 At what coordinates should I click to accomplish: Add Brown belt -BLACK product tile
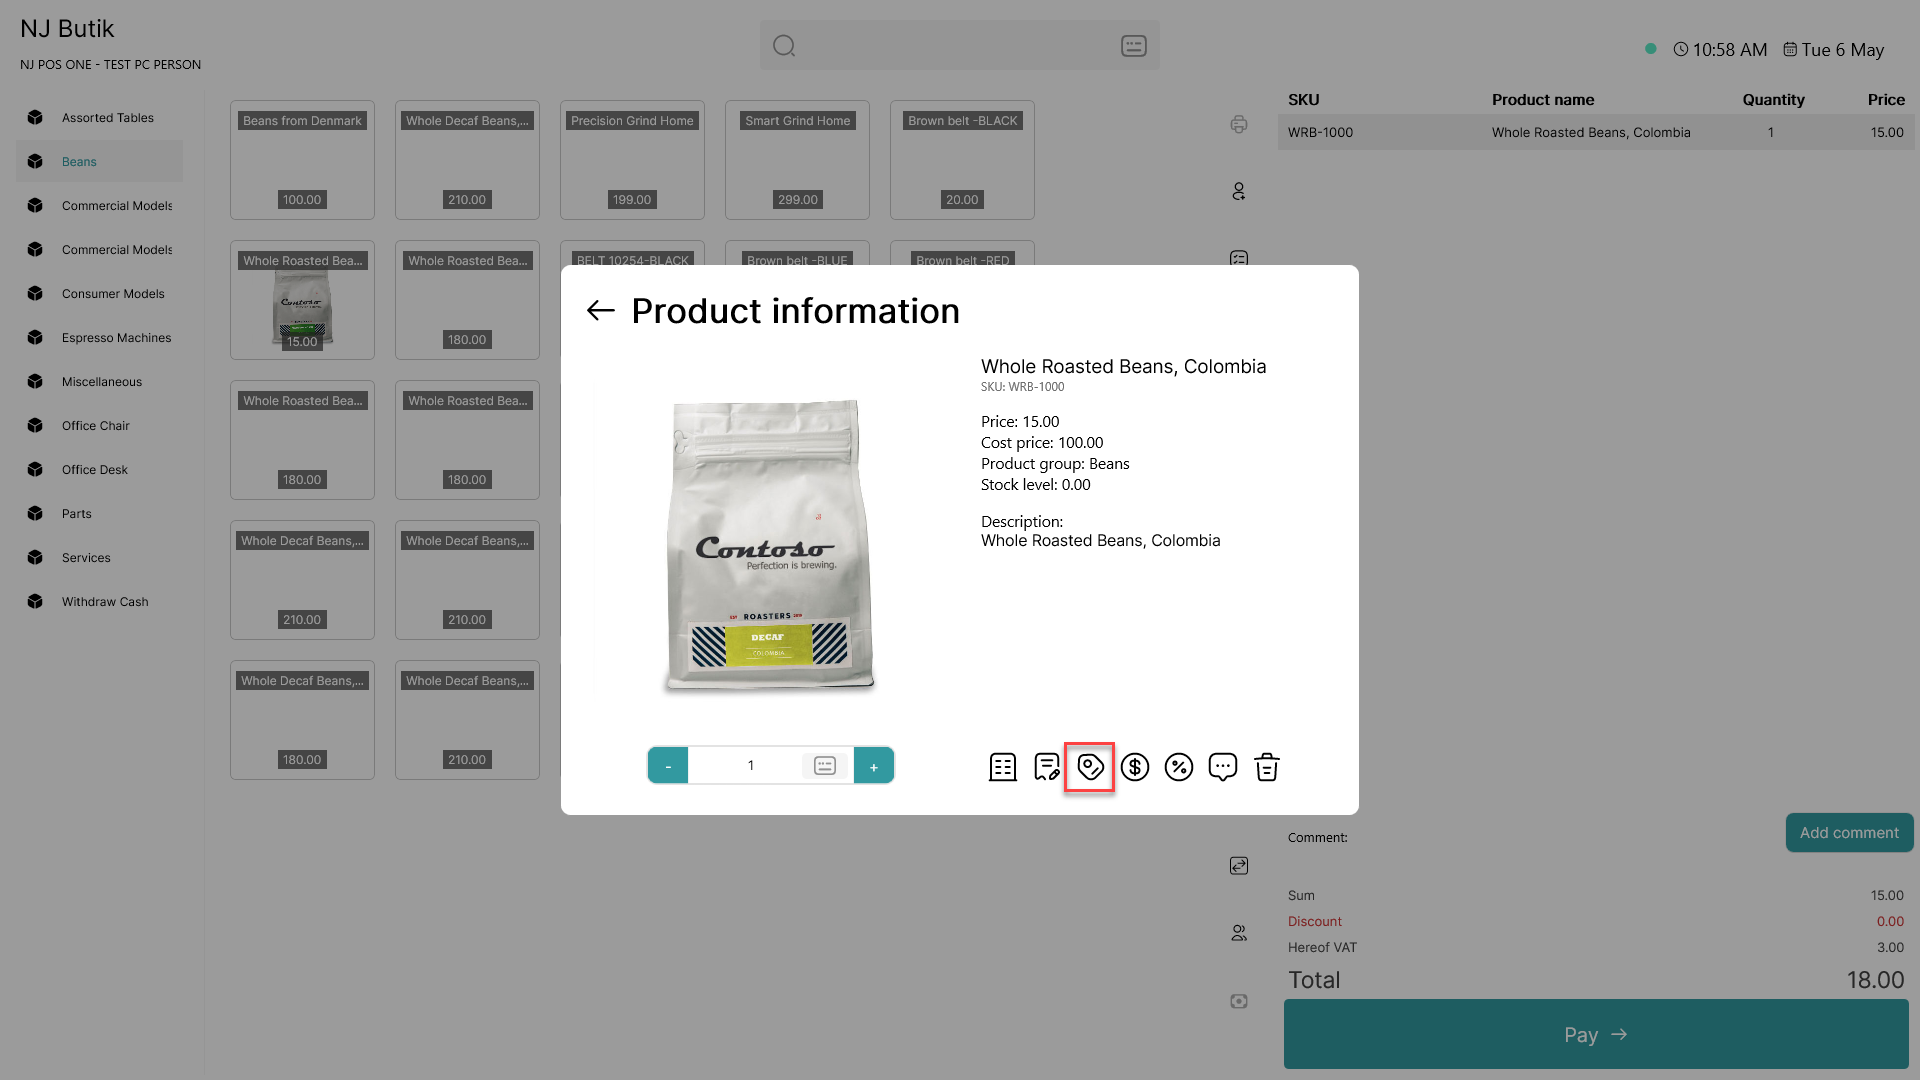962,160
